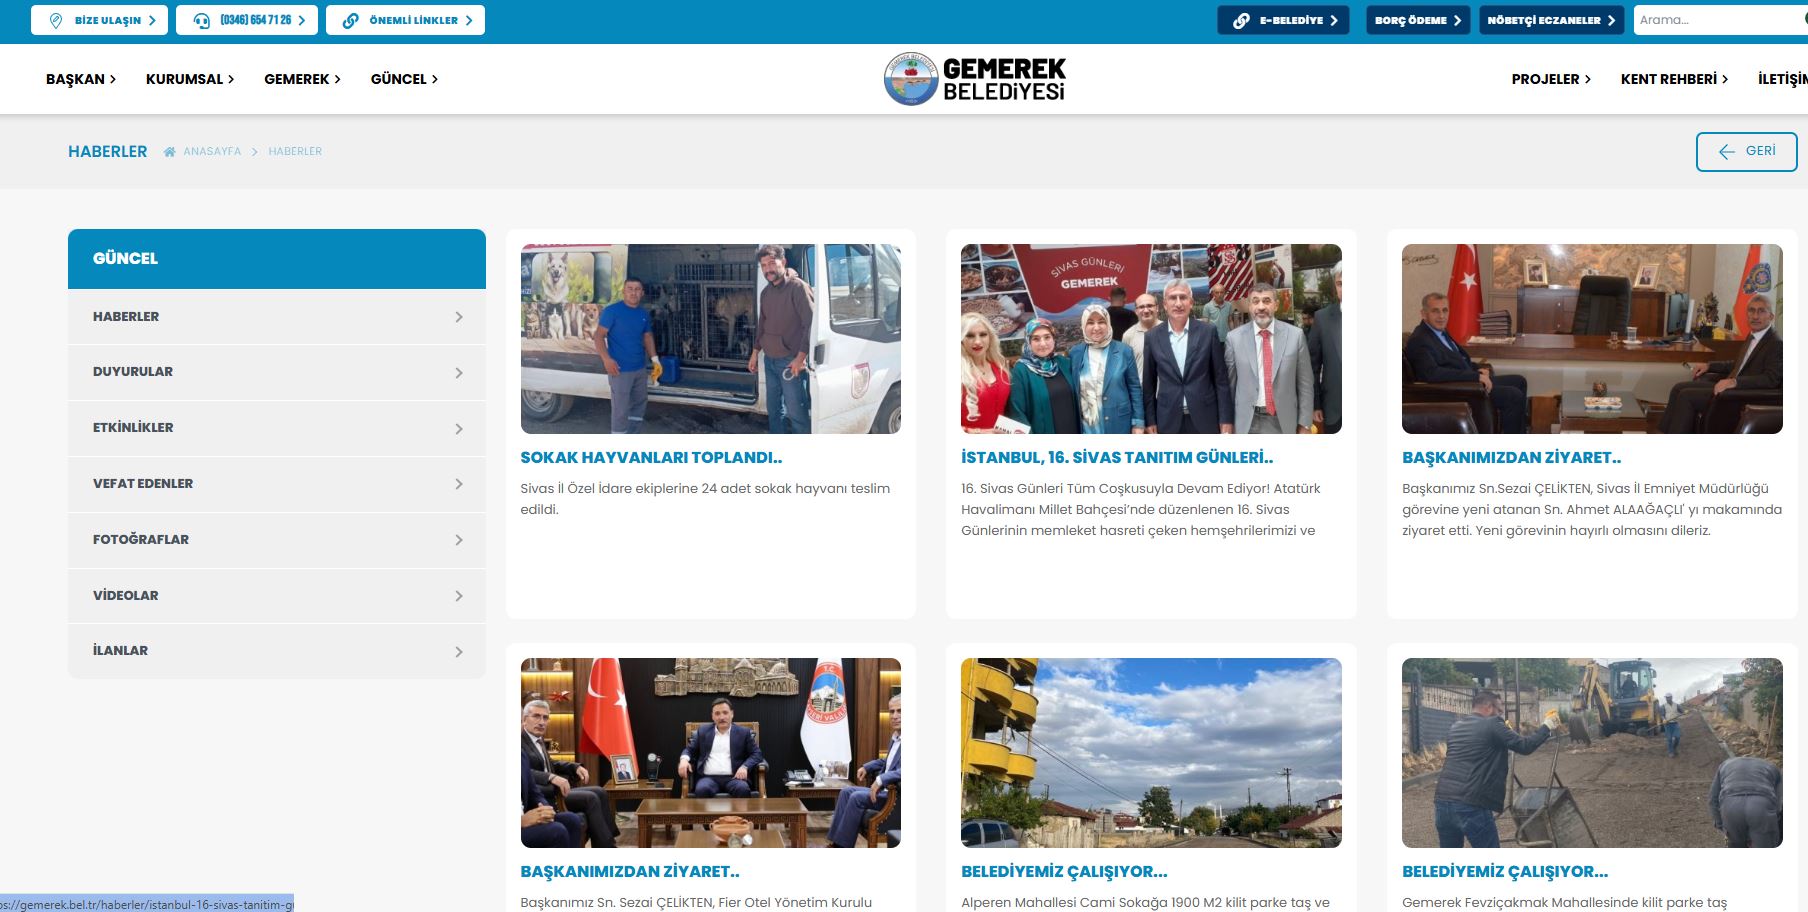Click the headset phone icon
Screen dimensions: 1808x912
coord(202,20)
